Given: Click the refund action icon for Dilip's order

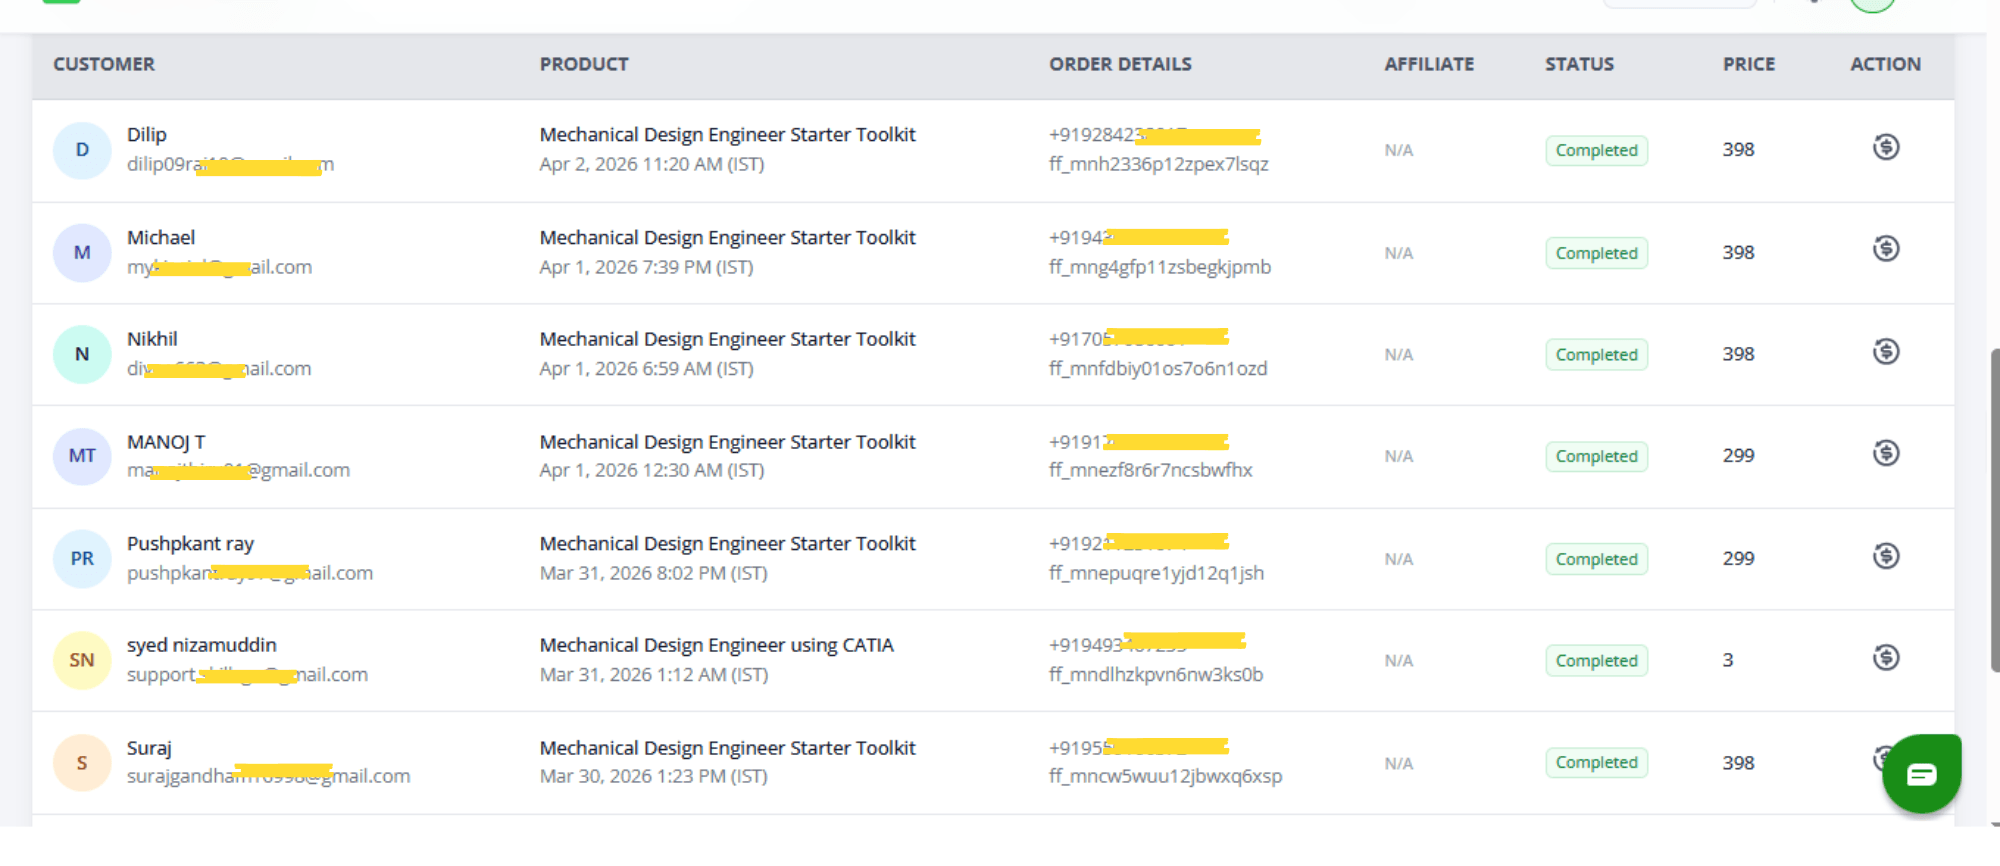Looking at the screenshot, I should coord(1886,148).
